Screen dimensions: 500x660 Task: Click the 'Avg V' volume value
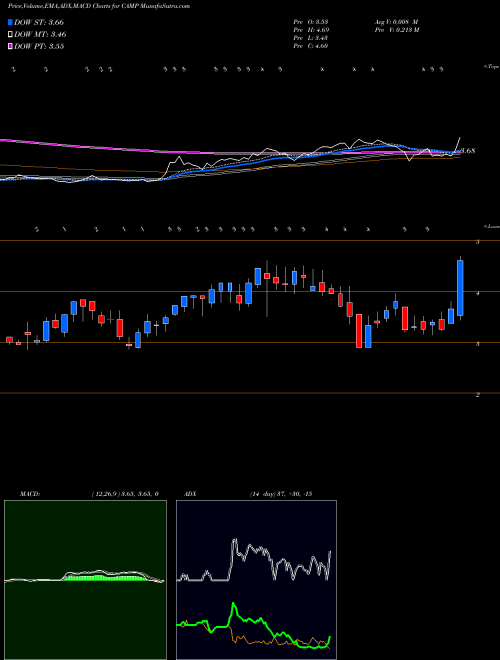[396, 22]
